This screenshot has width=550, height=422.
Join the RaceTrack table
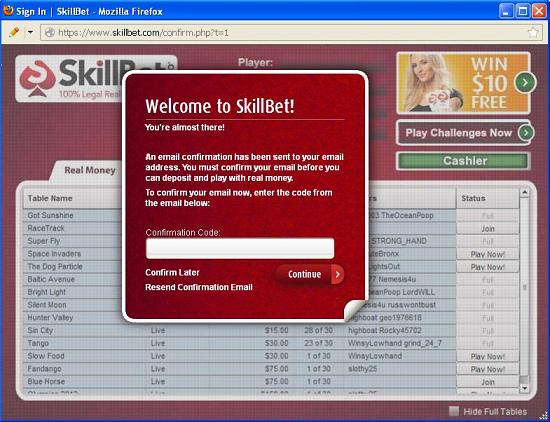[x=488, y=229]
